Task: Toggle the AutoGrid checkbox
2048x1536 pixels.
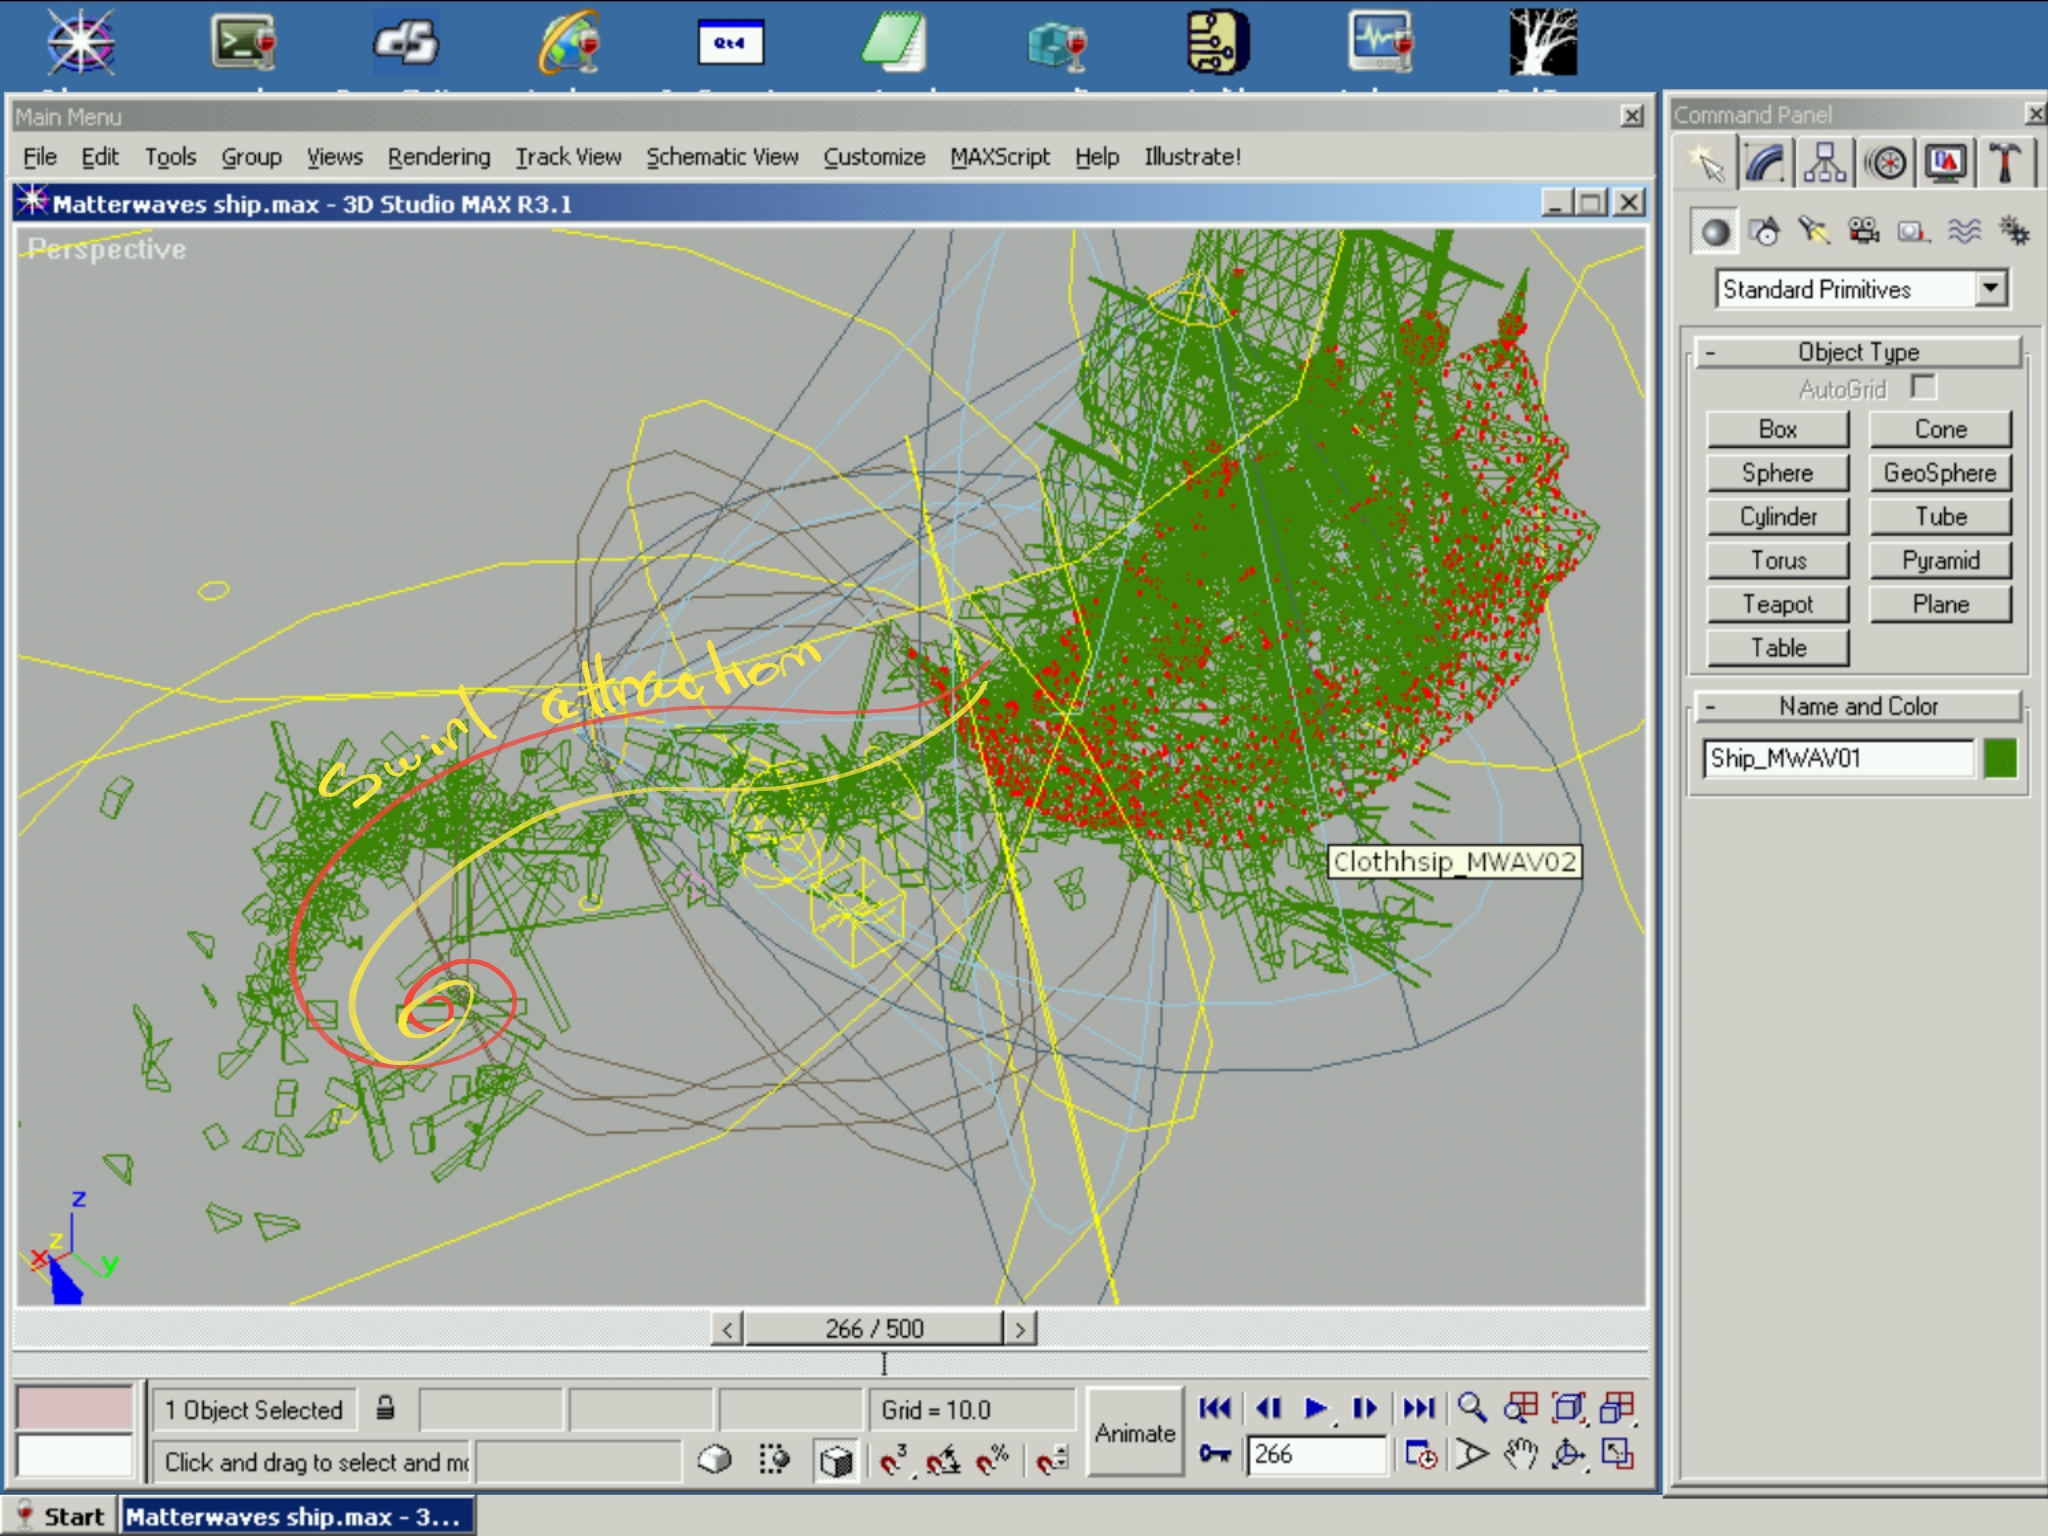Action: tap(1922, 387)
